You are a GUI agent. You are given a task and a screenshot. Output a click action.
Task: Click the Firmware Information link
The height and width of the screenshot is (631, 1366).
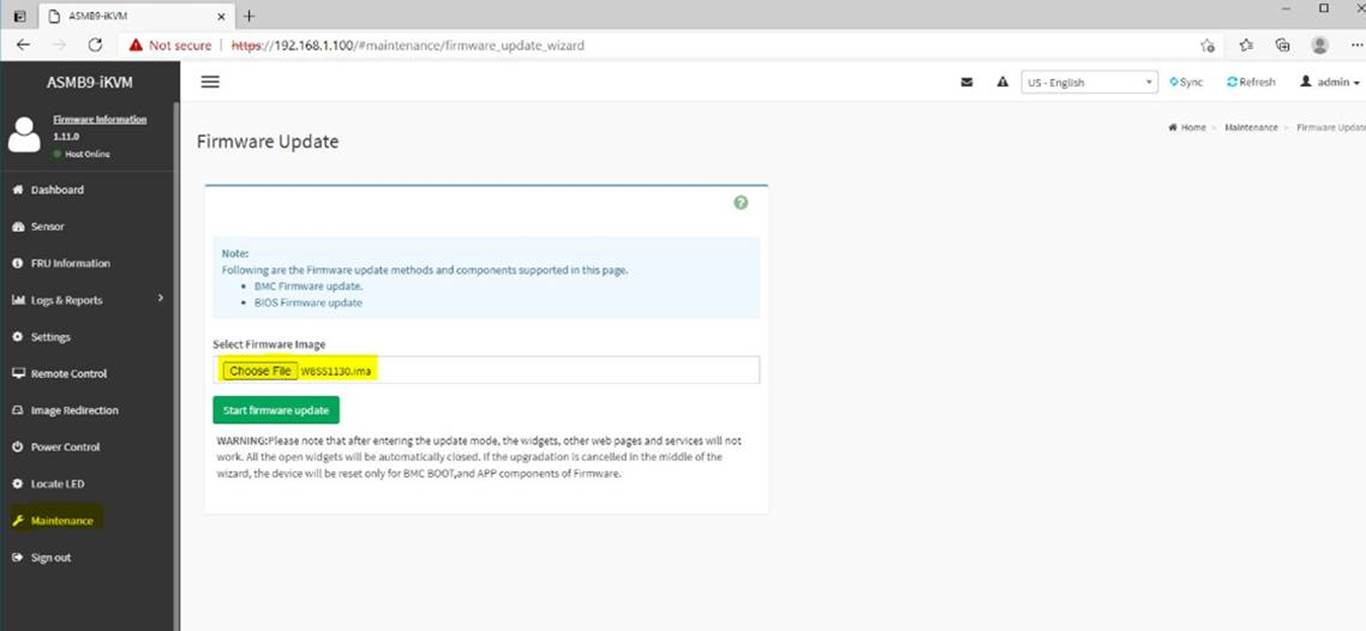99,119
